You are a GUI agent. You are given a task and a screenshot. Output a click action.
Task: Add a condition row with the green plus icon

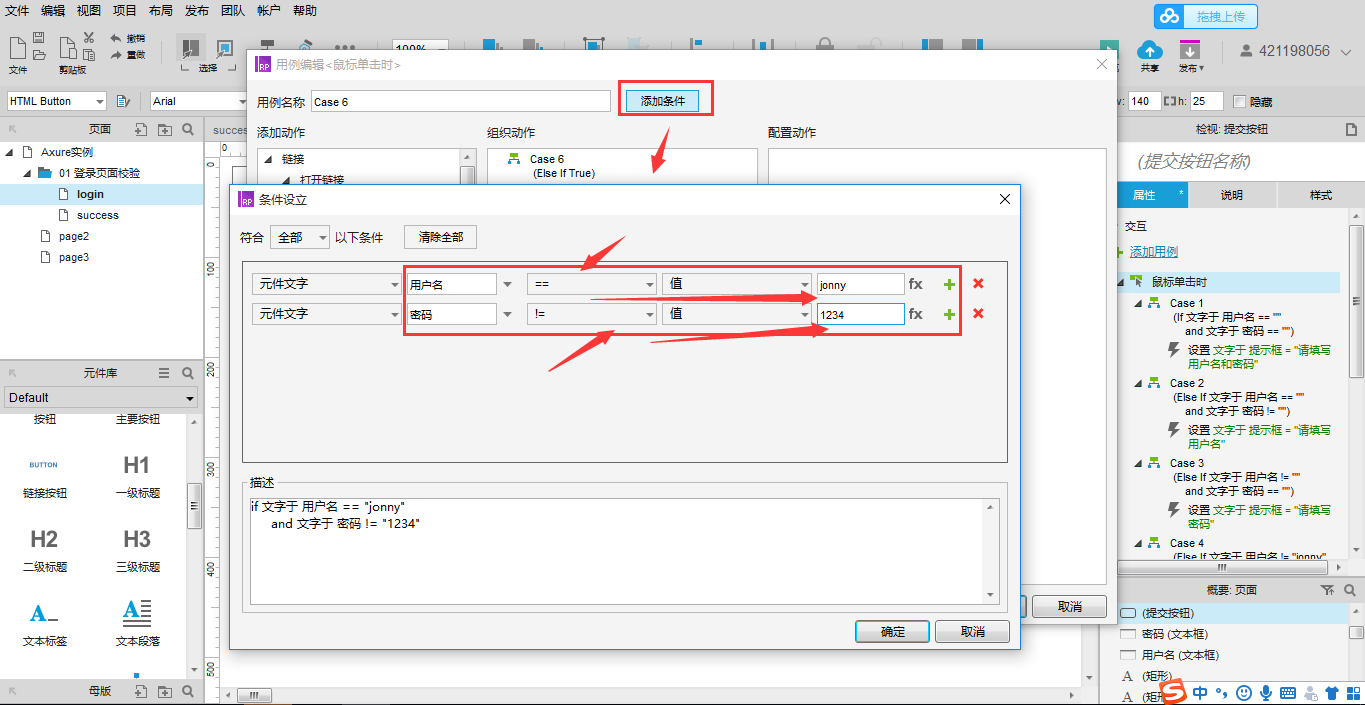tap(948, 283)
